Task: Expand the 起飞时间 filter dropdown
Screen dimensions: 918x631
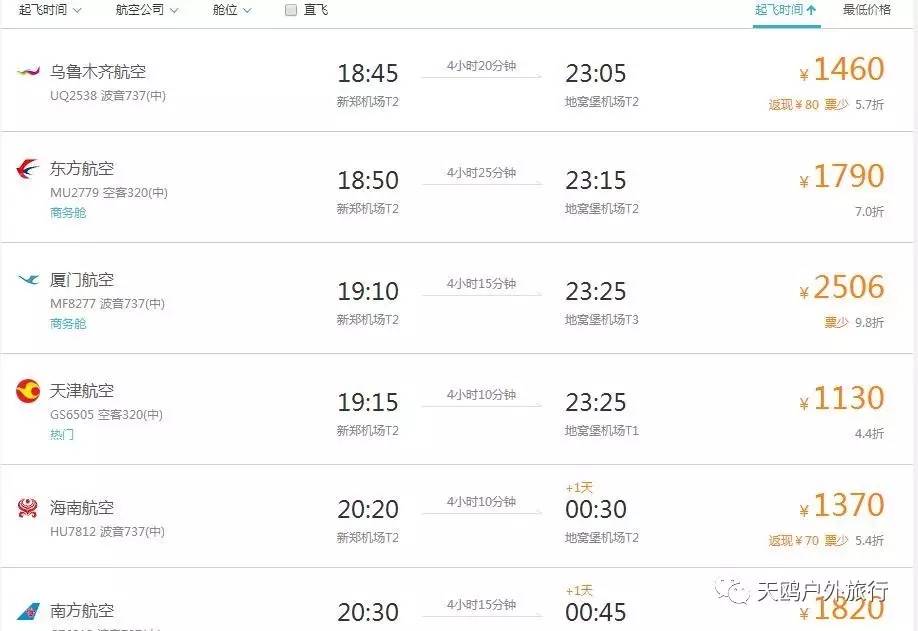Action: (x=50, y=10)
